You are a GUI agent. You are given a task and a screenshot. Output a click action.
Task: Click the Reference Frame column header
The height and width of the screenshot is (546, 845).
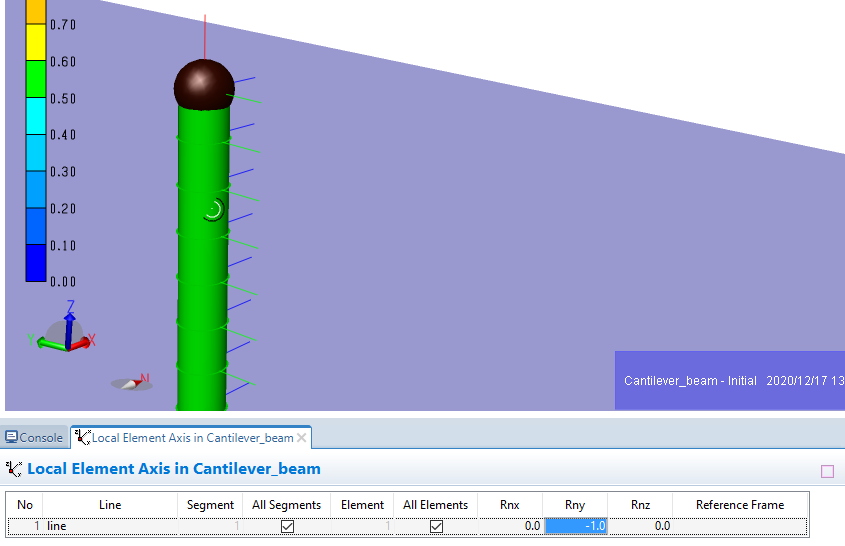tap(739, 505)
